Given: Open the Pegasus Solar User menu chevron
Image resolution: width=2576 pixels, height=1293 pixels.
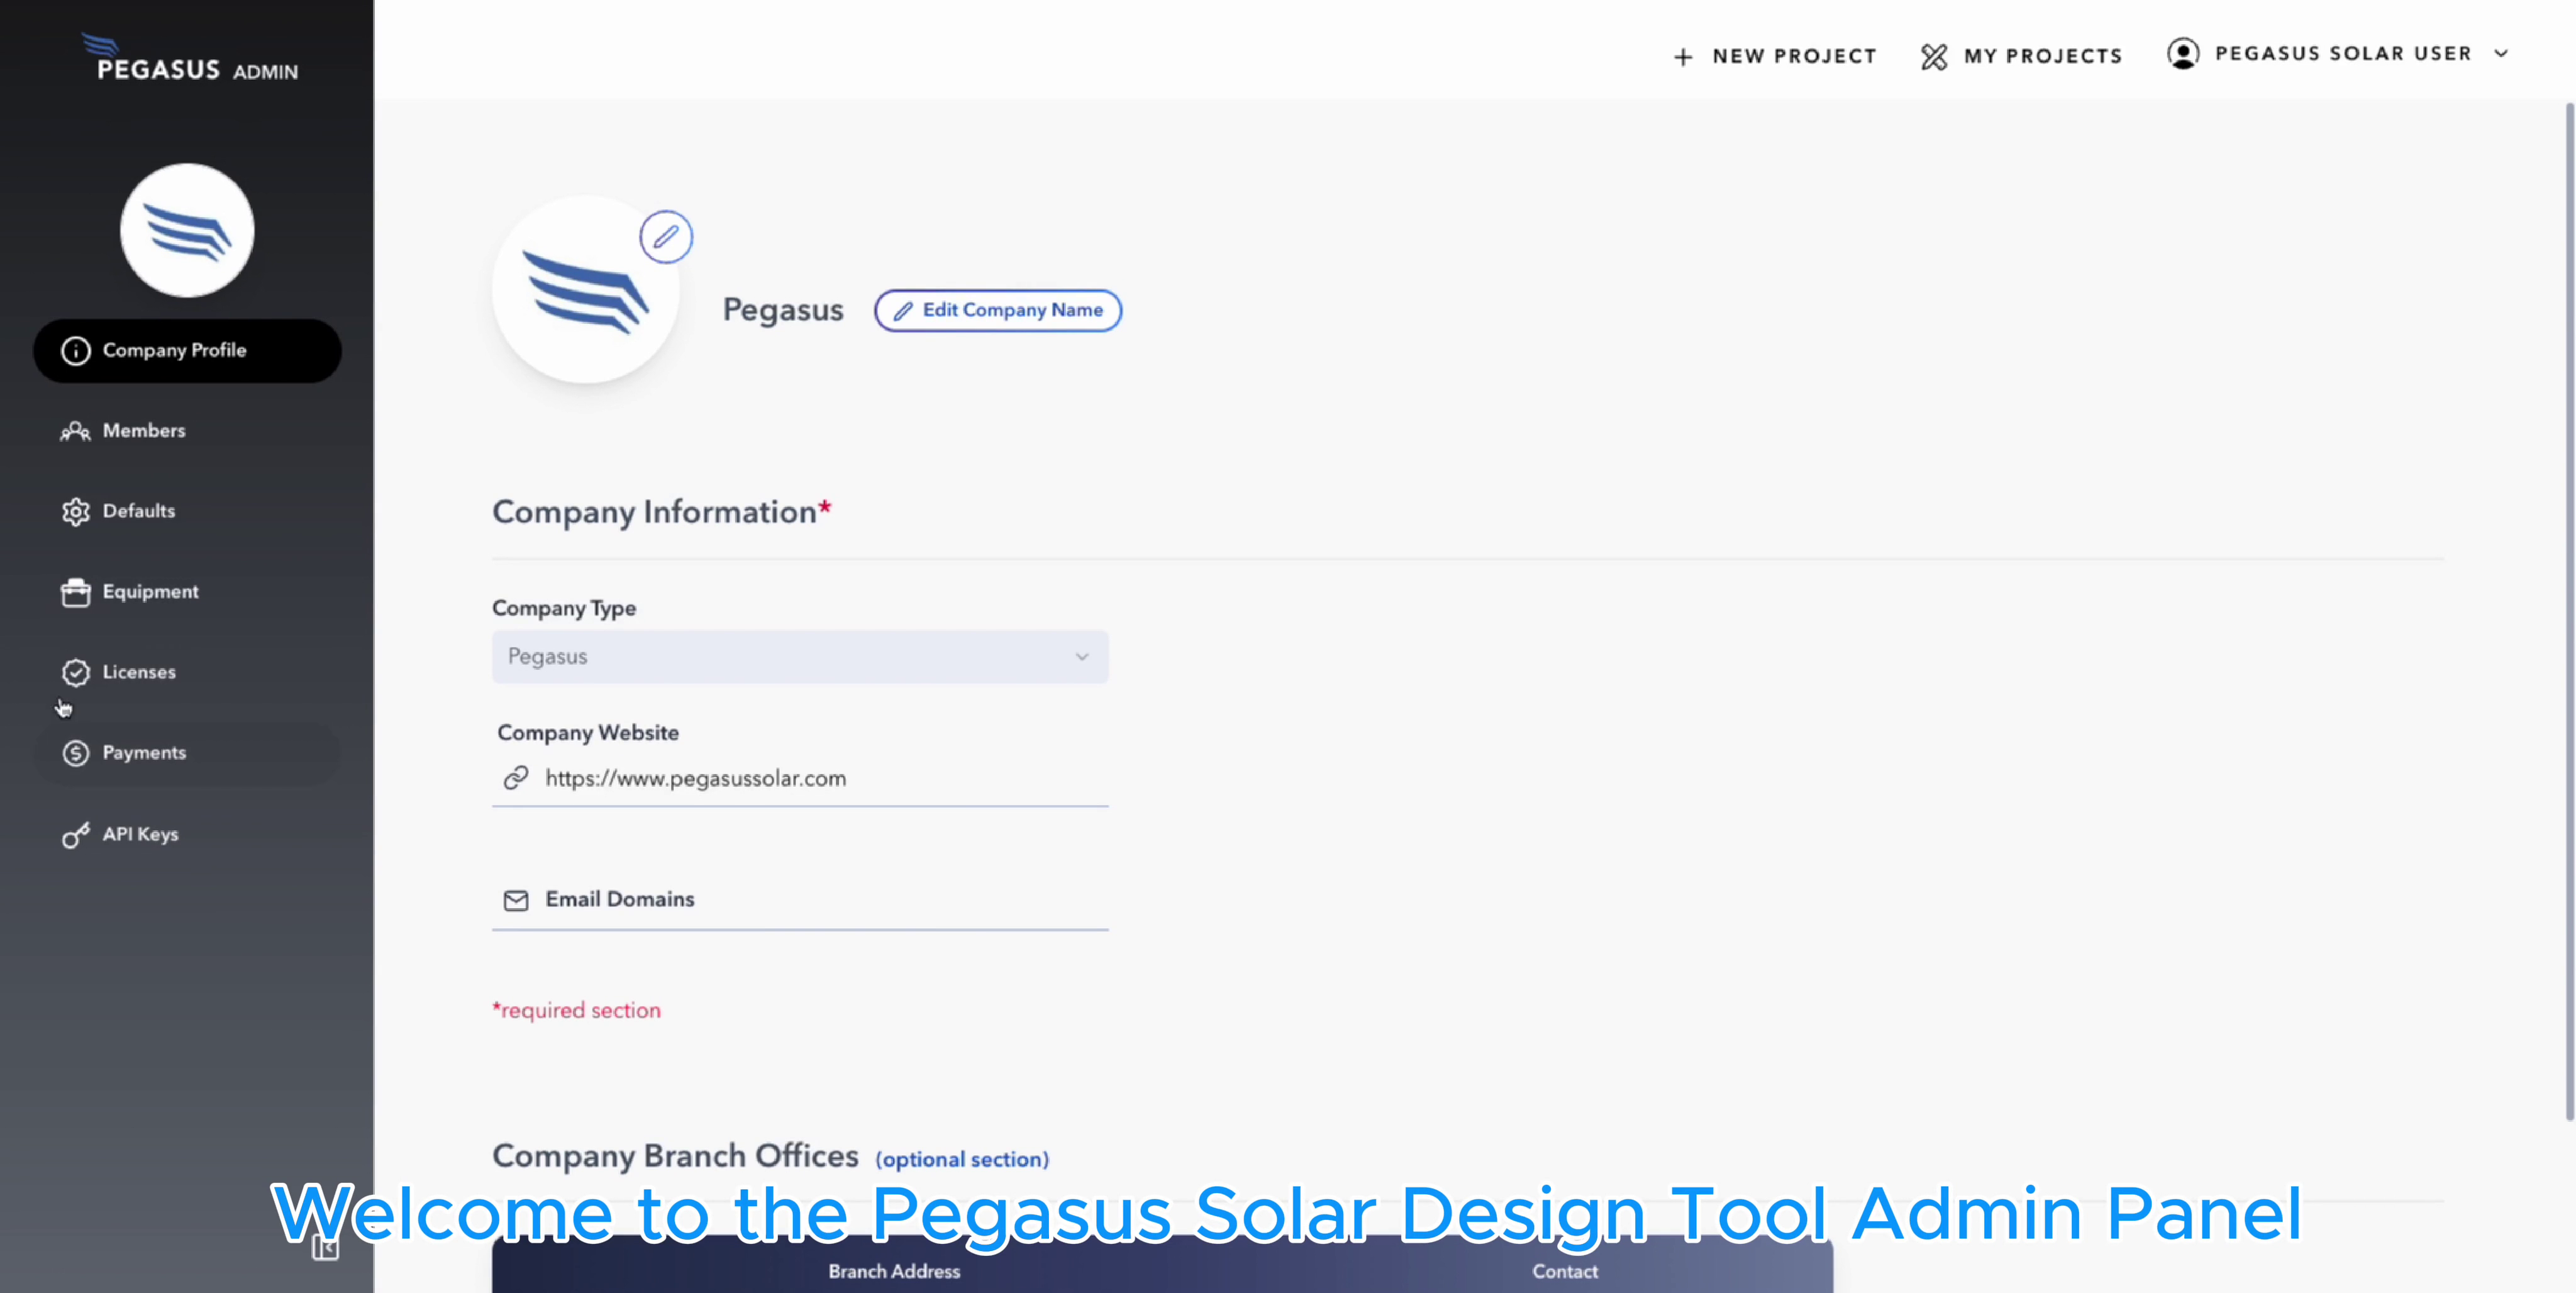Looking at the screenshot, I should click(x=2501, y=54).
